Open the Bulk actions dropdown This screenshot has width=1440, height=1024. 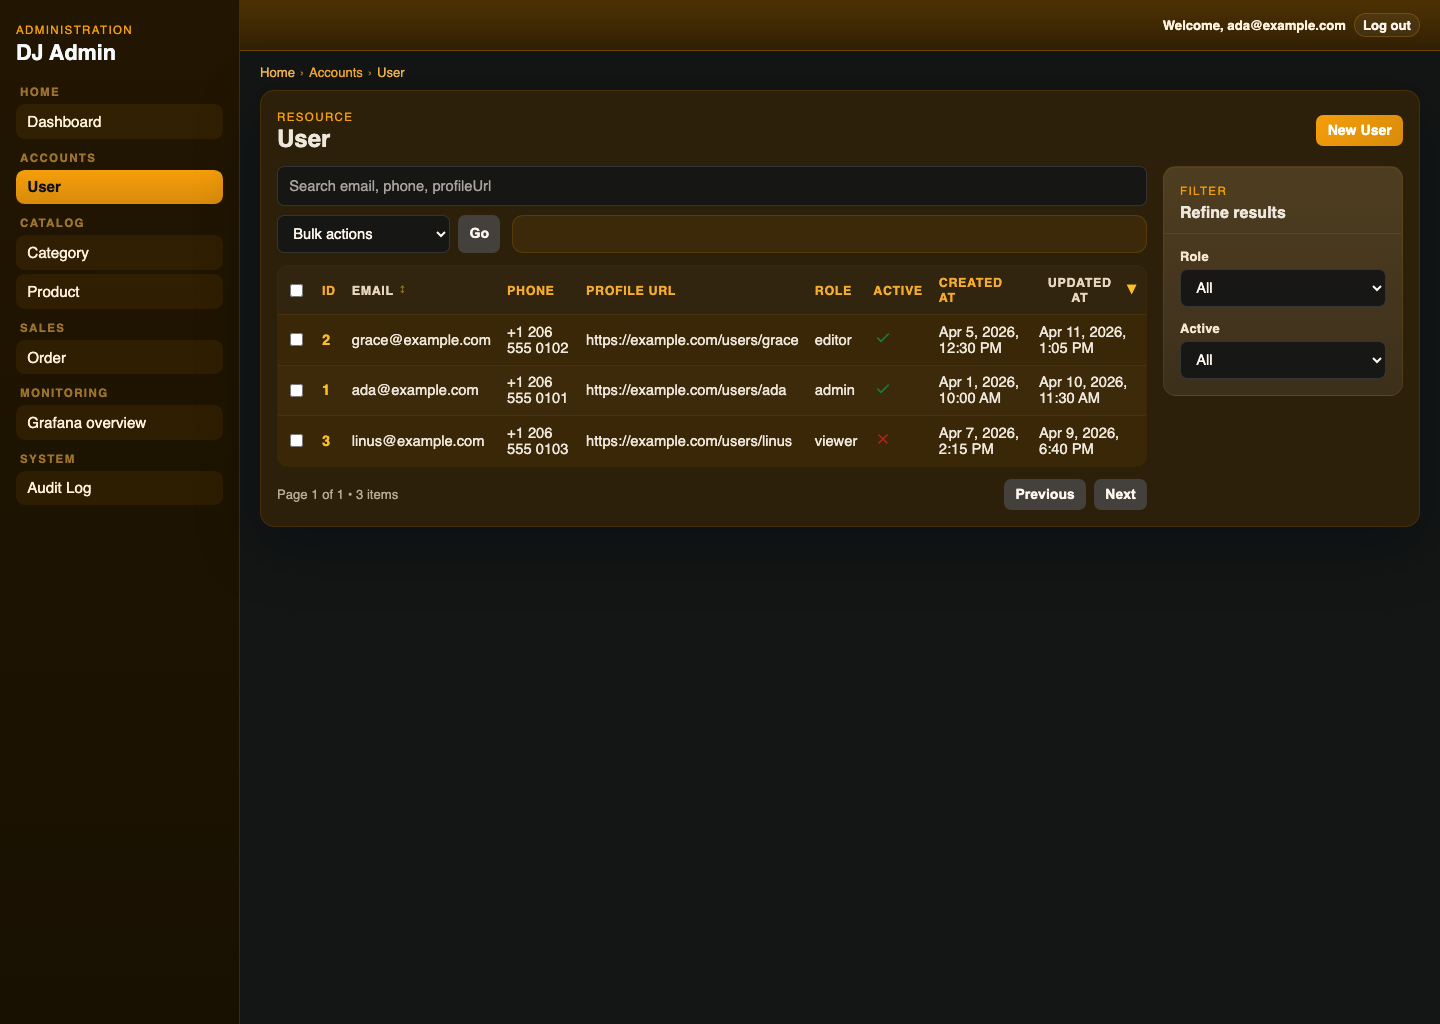pyautogui.click(x=363, y=233)
